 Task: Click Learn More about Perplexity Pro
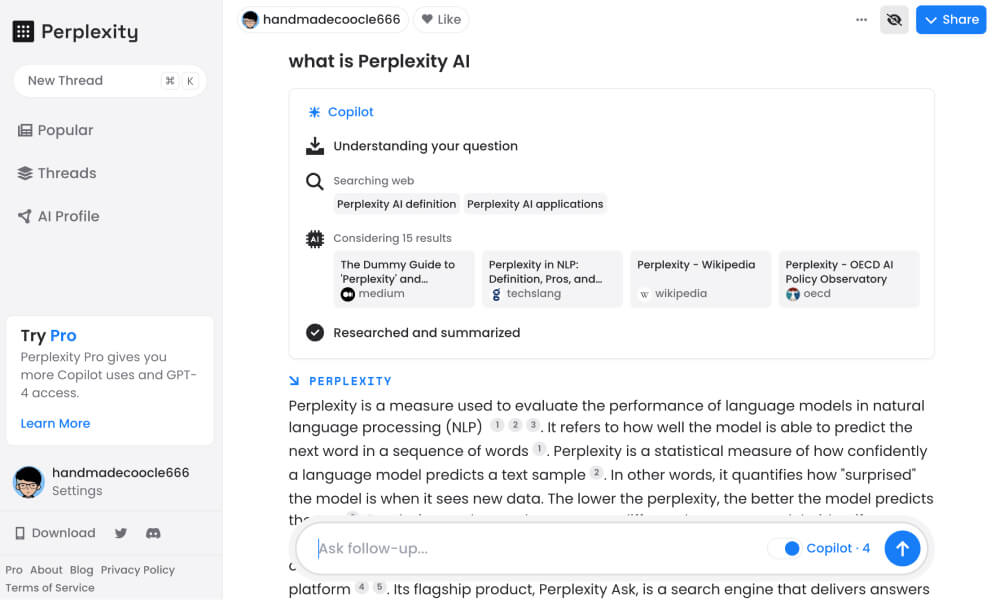(55, 423)
